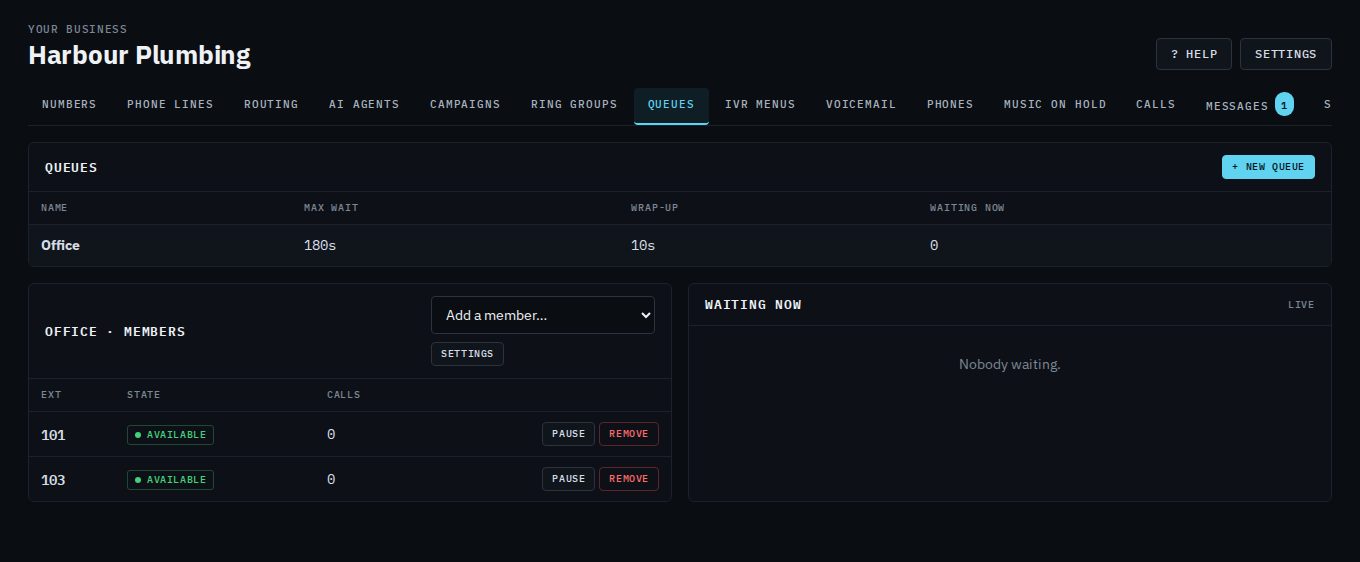
Task: Open the Numbers tab
Action: (x=69, y=105)
